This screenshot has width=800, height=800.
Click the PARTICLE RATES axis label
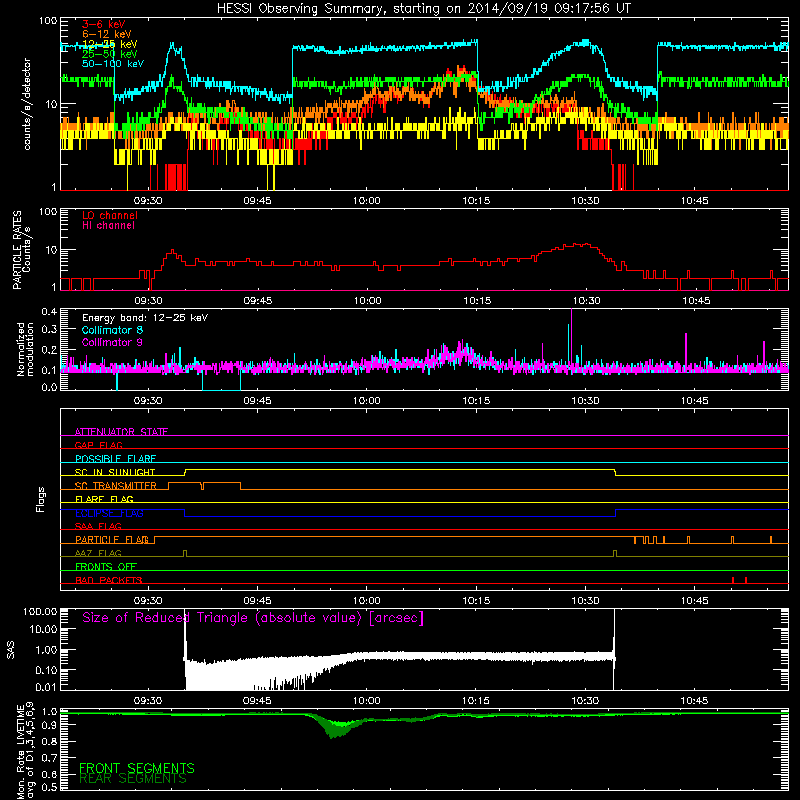pos(17,250)
